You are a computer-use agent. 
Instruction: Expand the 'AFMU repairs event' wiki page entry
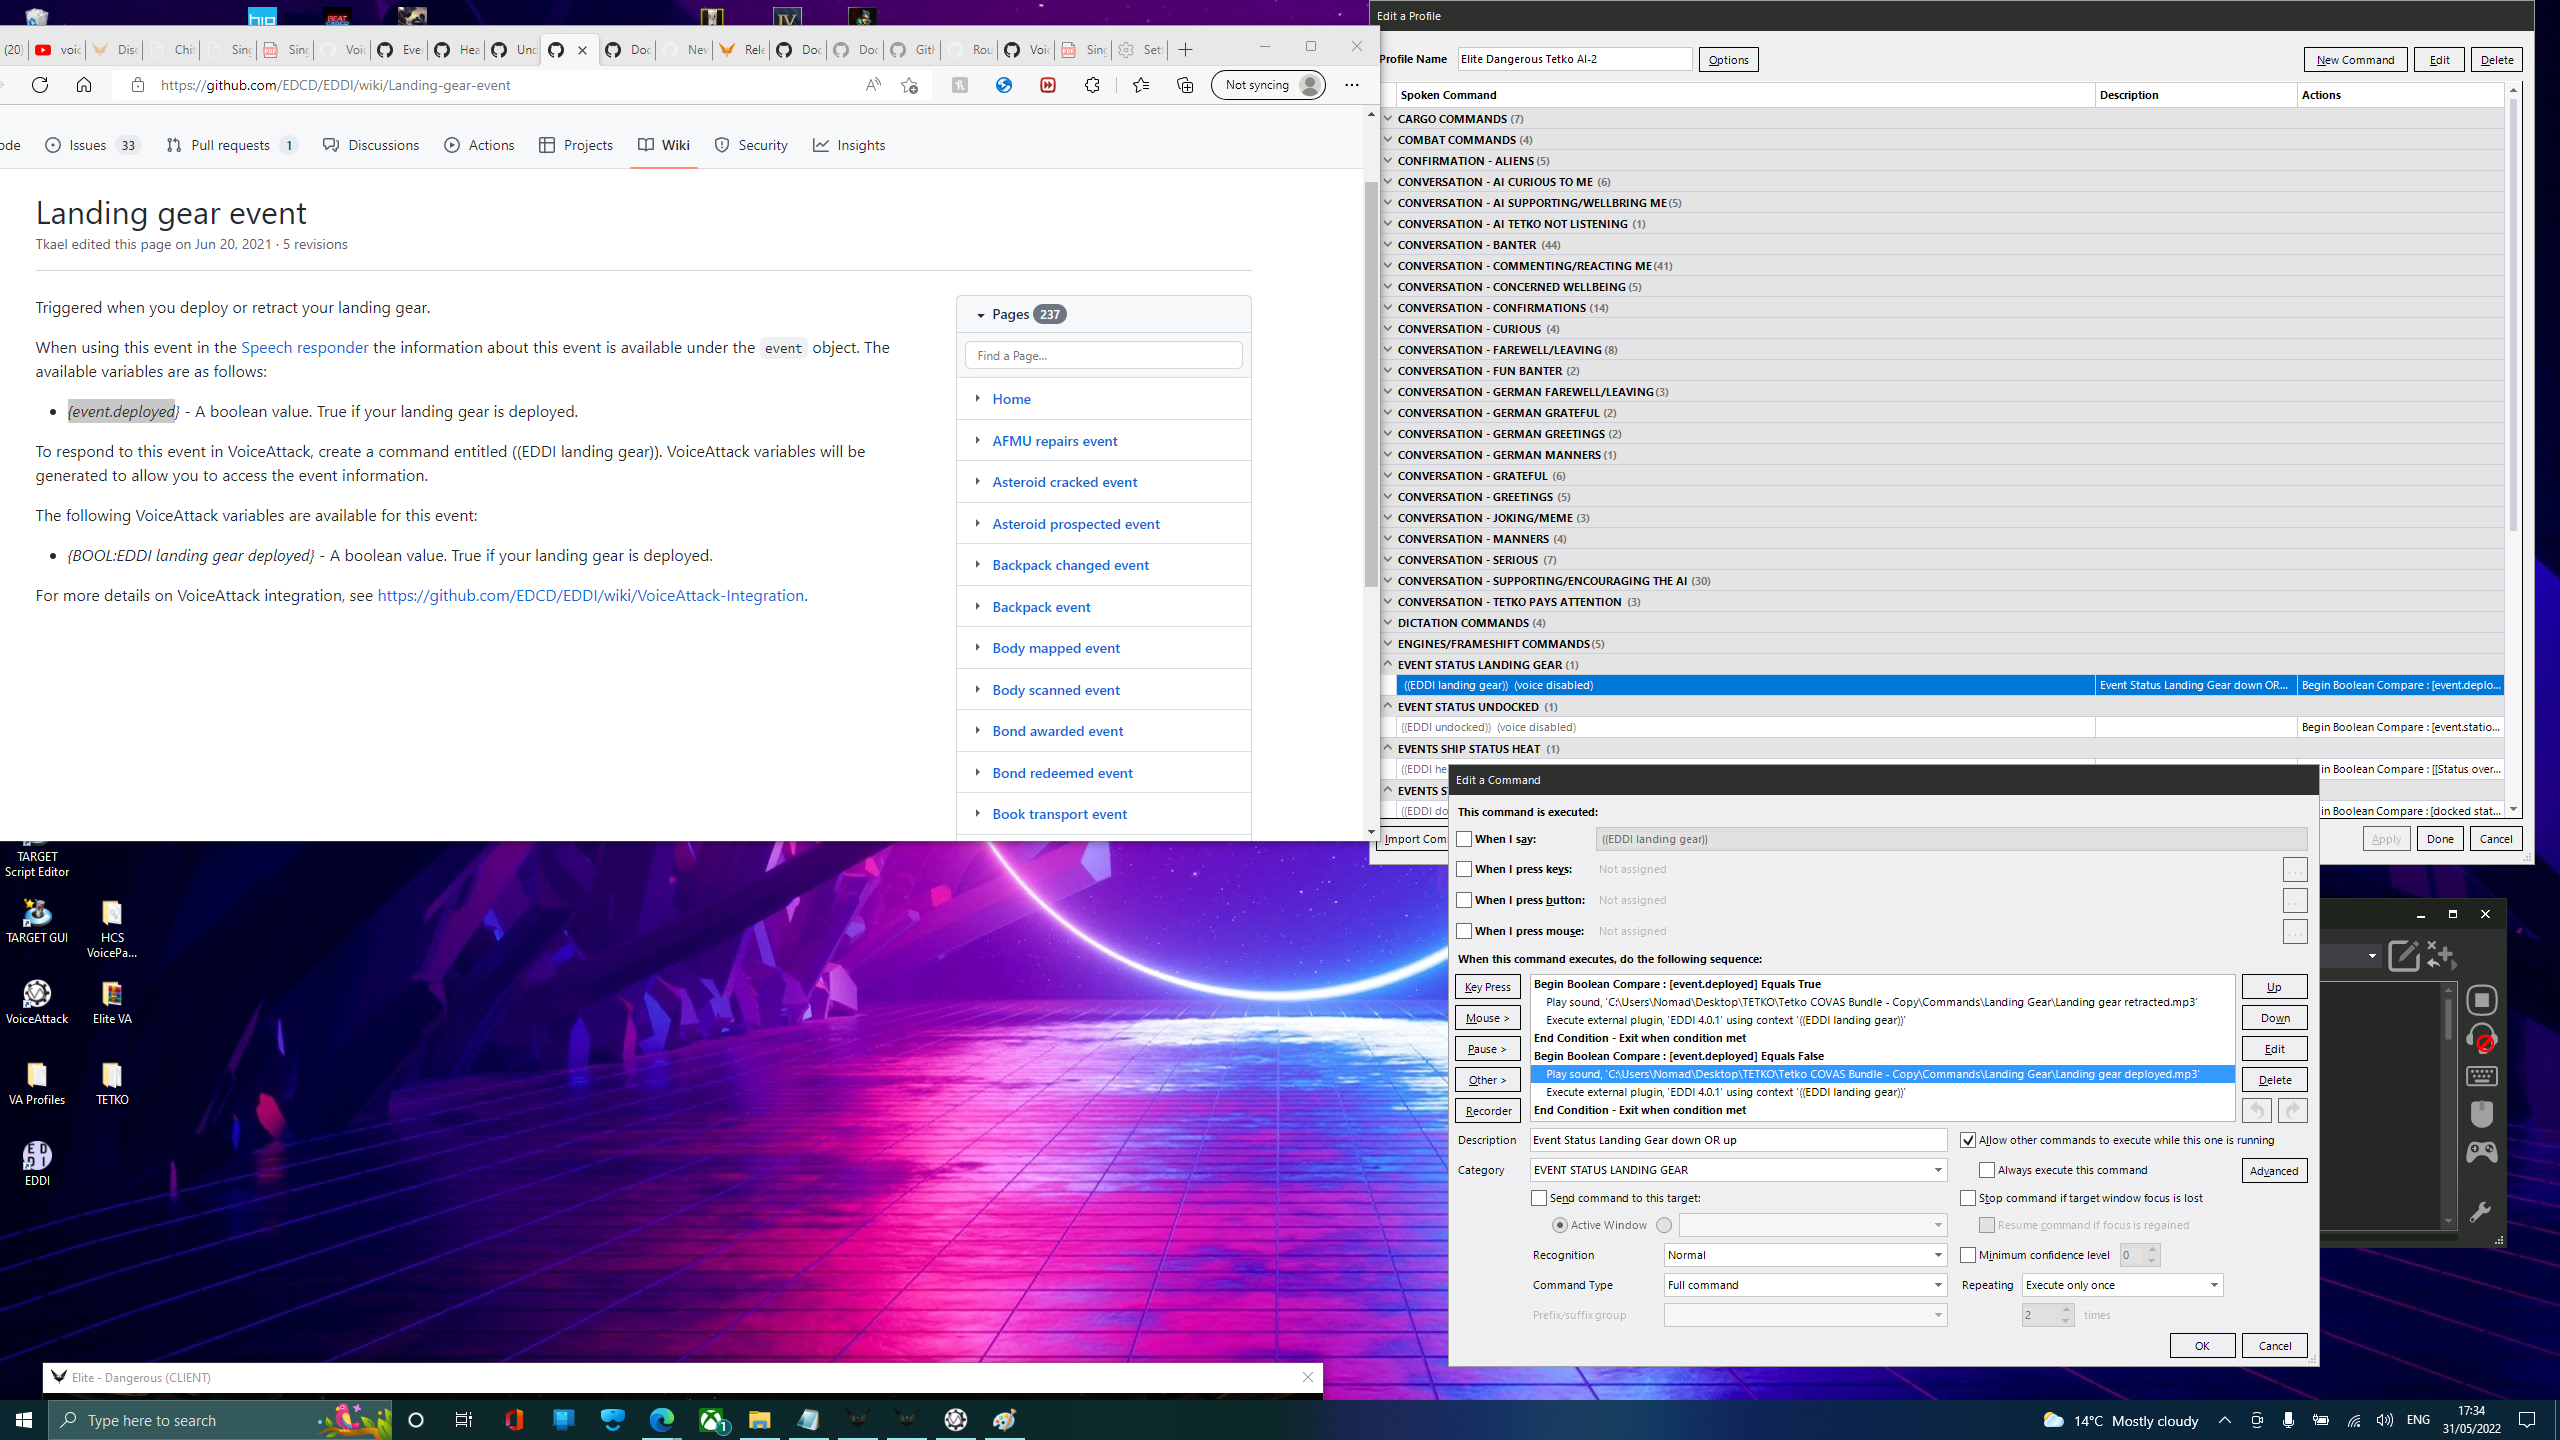click(977, 440)
